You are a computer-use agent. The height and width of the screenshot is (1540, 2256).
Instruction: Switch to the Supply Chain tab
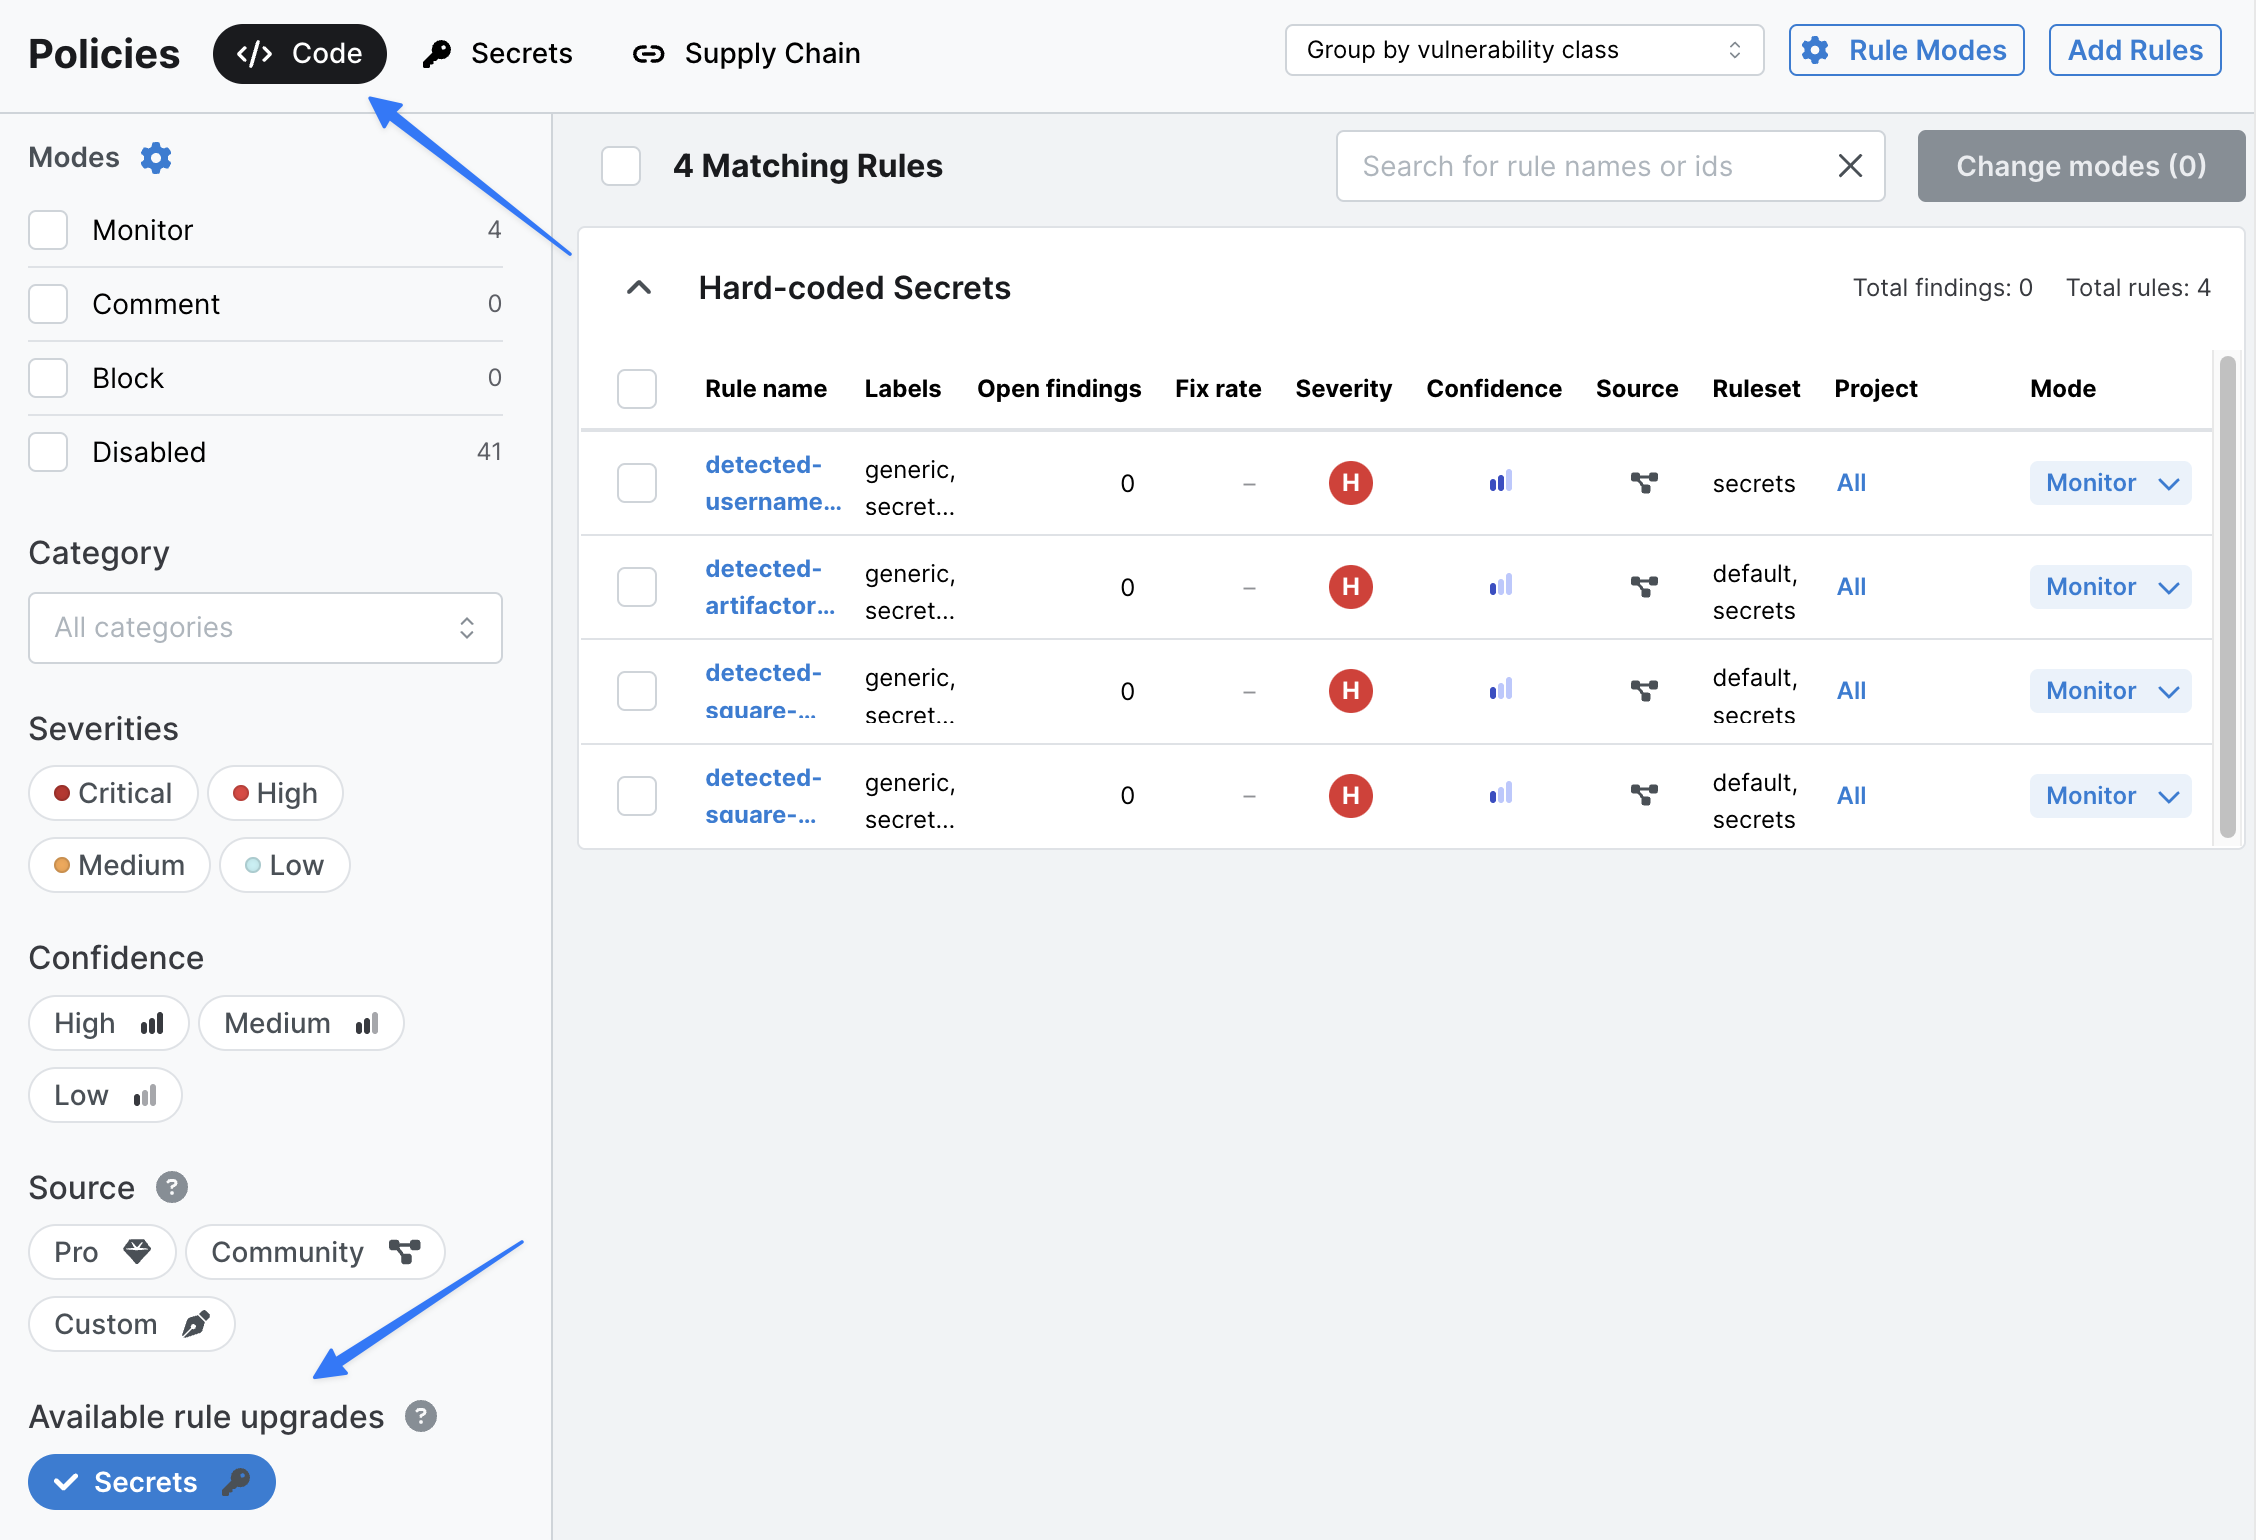[x=747, y=53]
